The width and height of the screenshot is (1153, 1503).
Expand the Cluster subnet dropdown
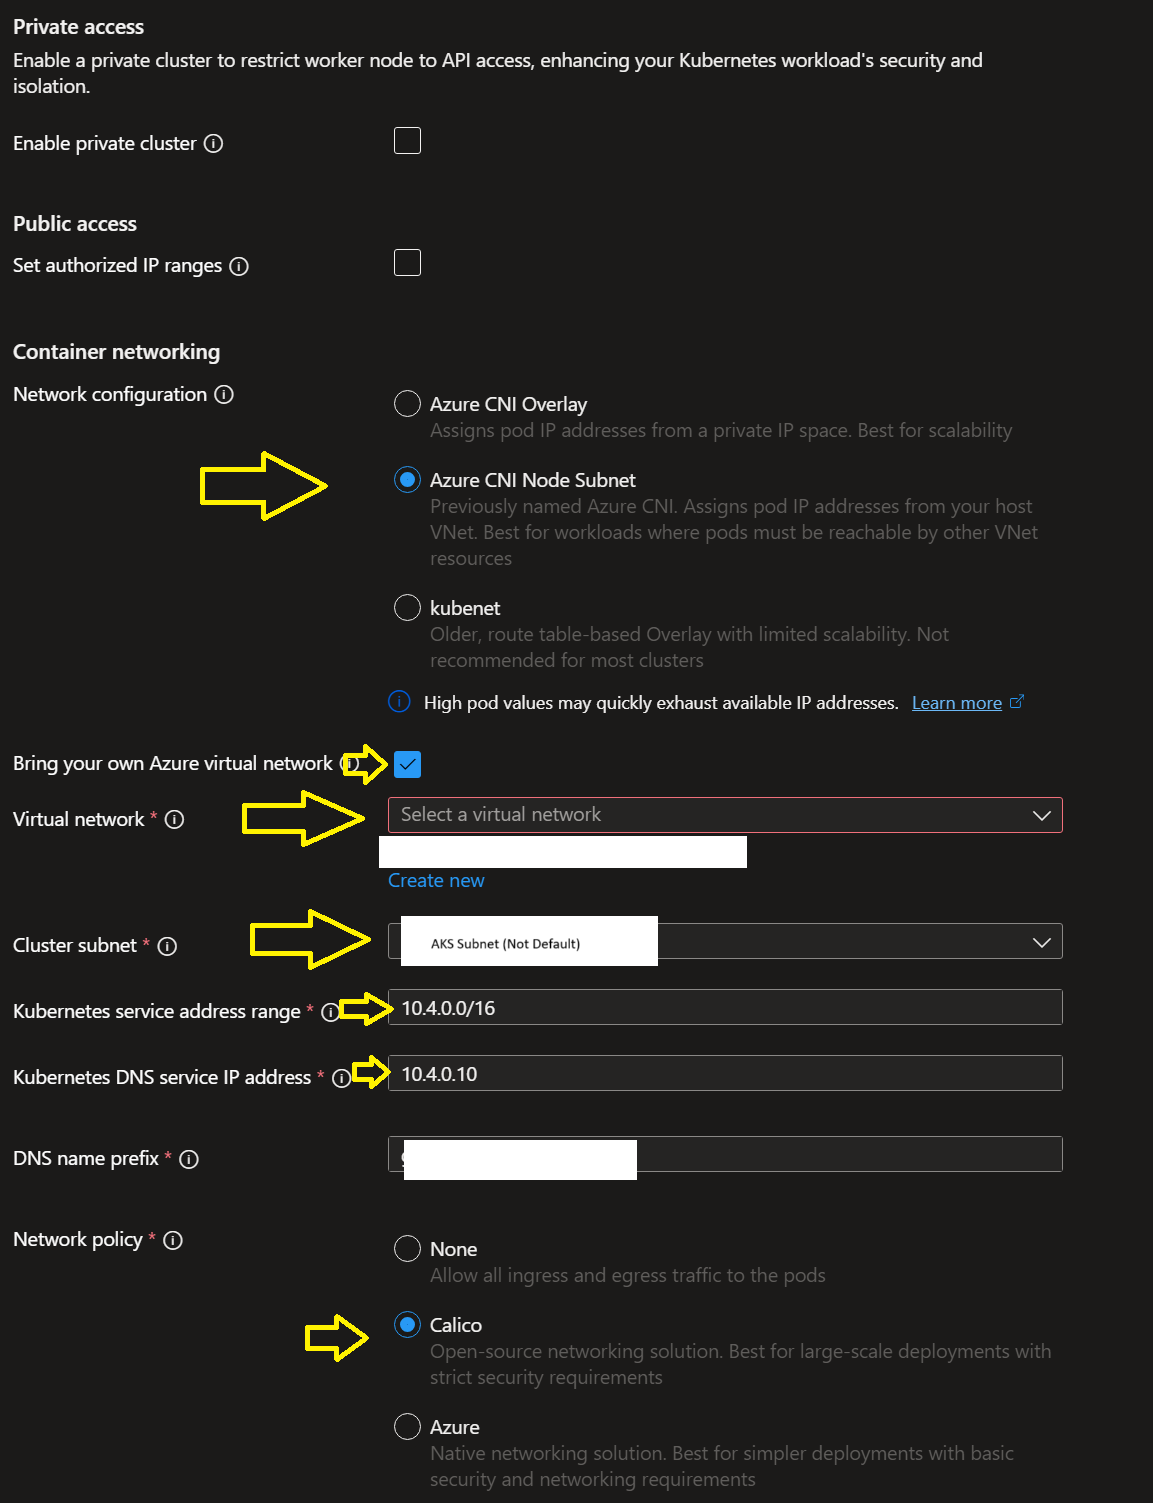click(1041, 942)
